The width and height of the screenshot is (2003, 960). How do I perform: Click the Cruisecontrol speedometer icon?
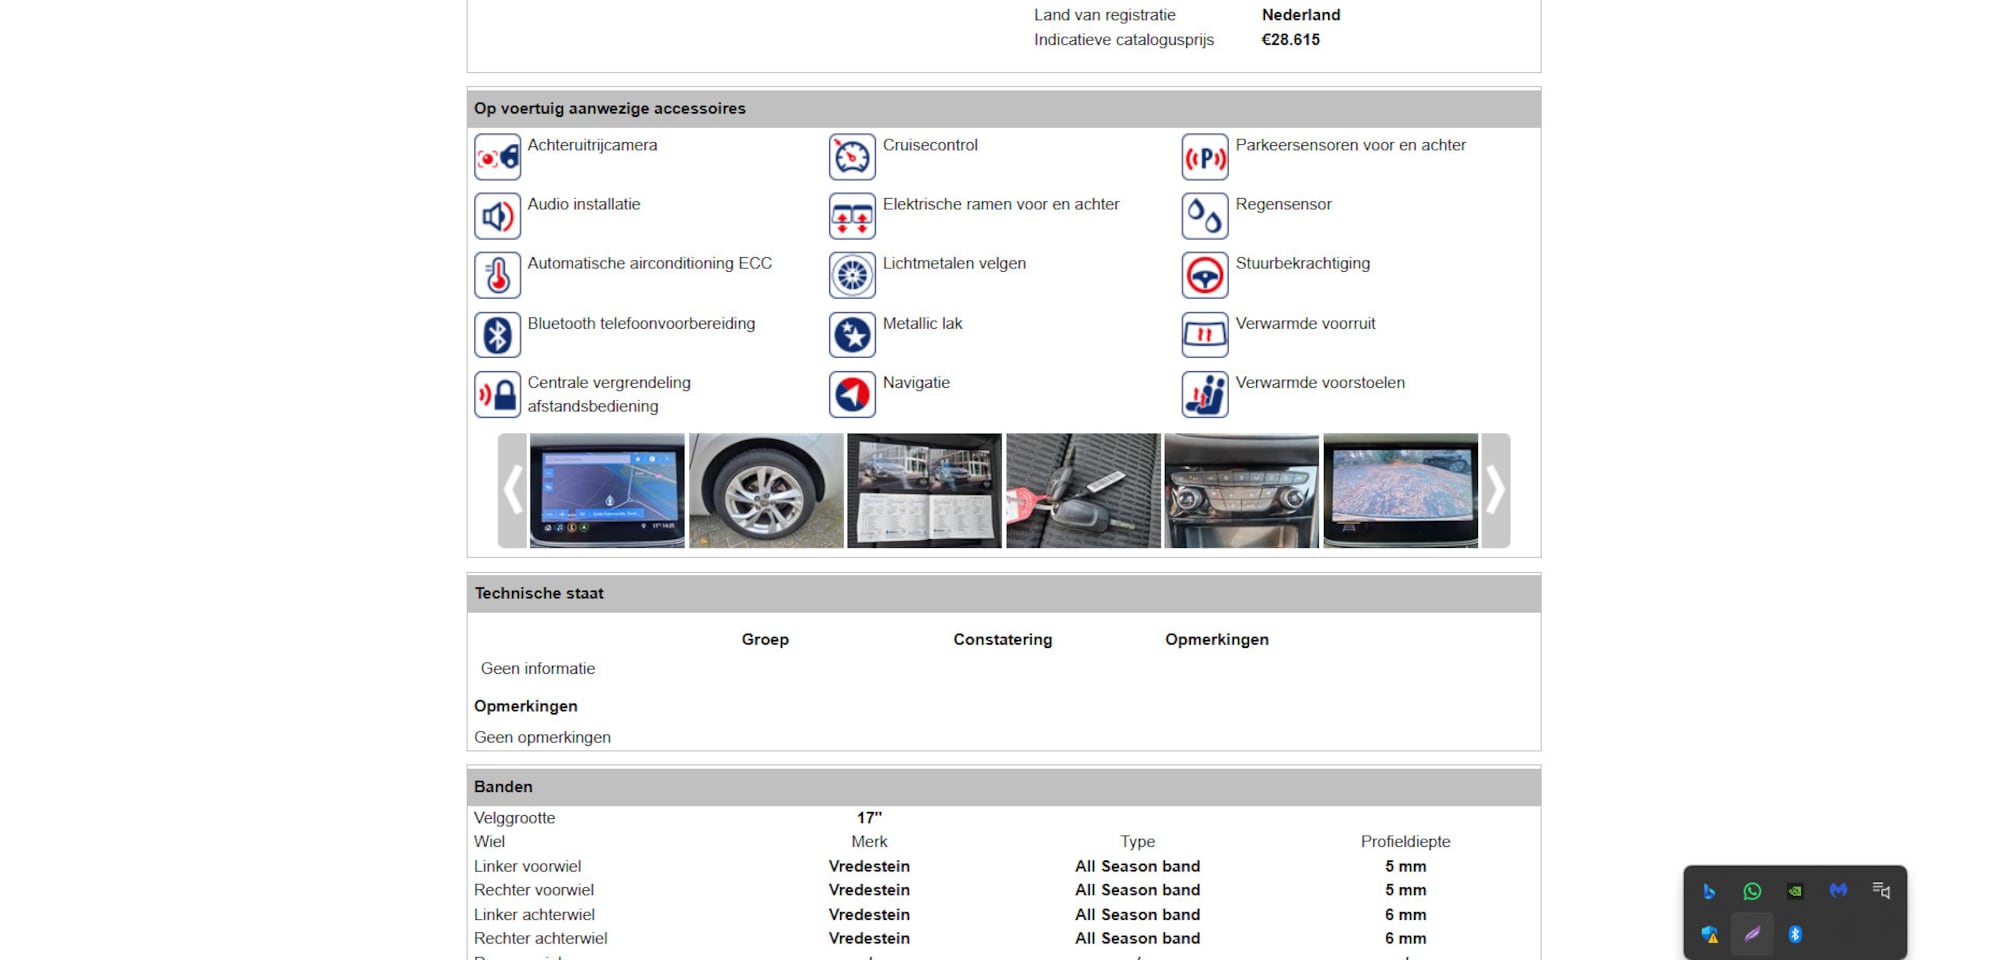852,157
